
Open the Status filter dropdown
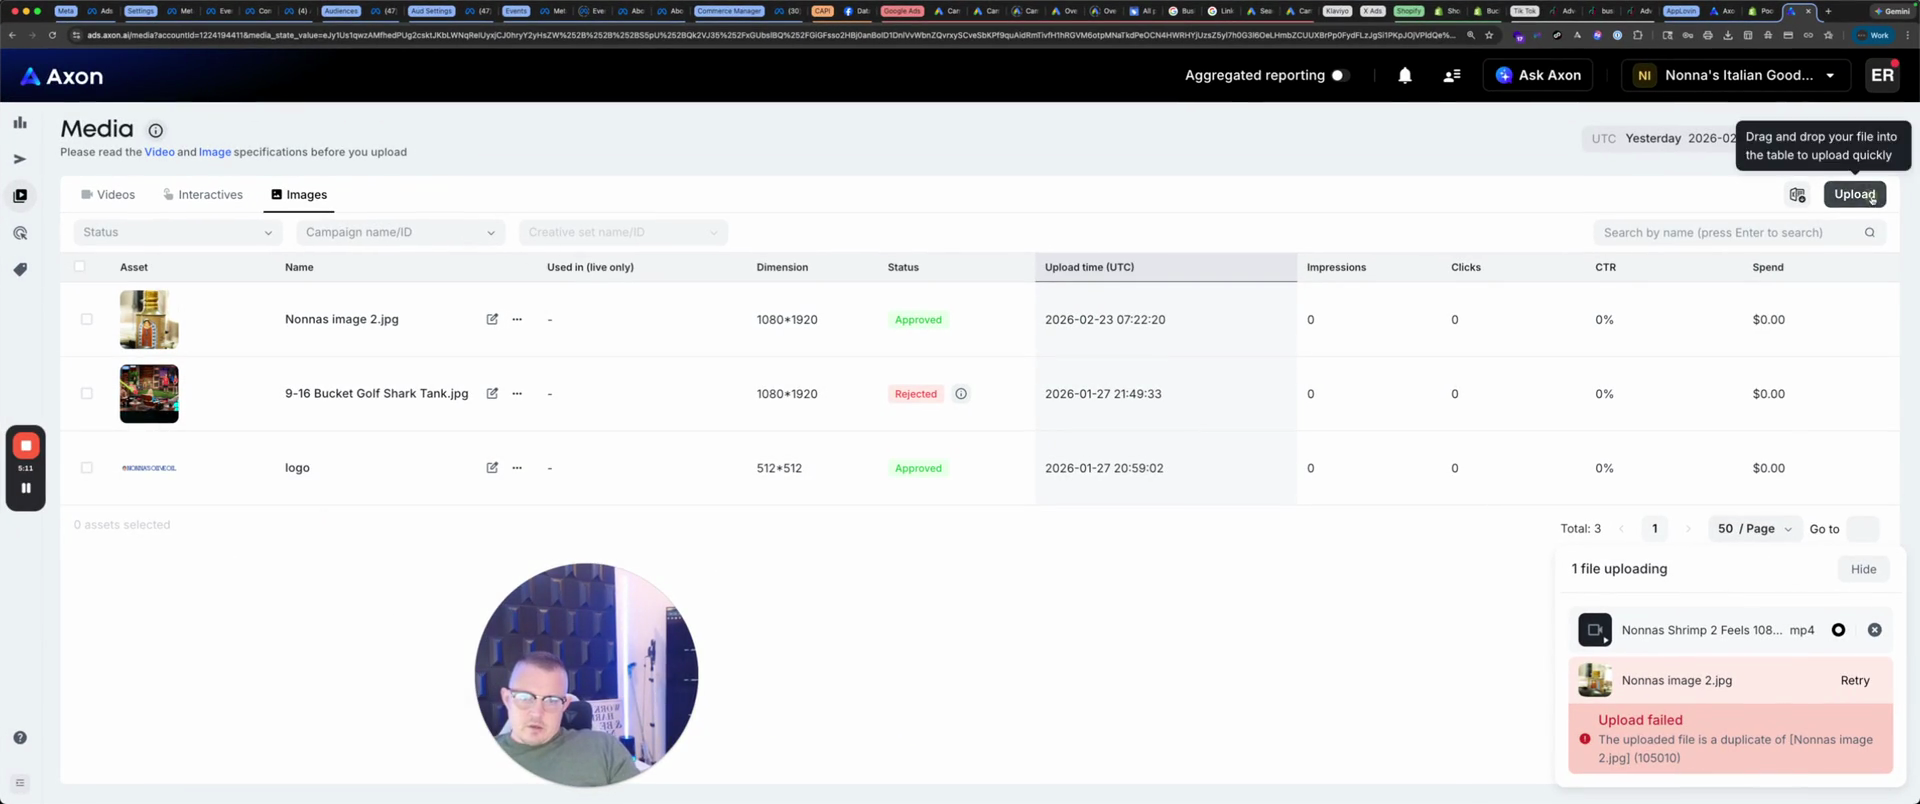(x=177, y=233)
